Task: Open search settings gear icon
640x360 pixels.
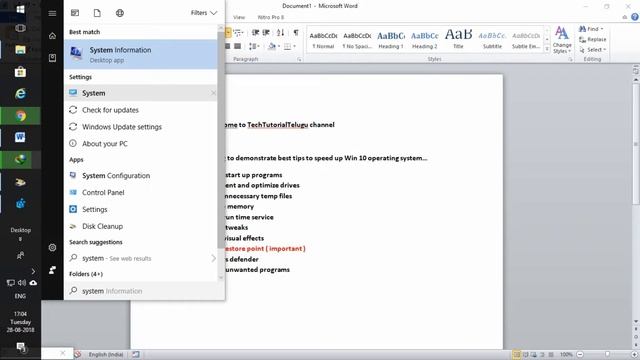Action: point(52,247)
